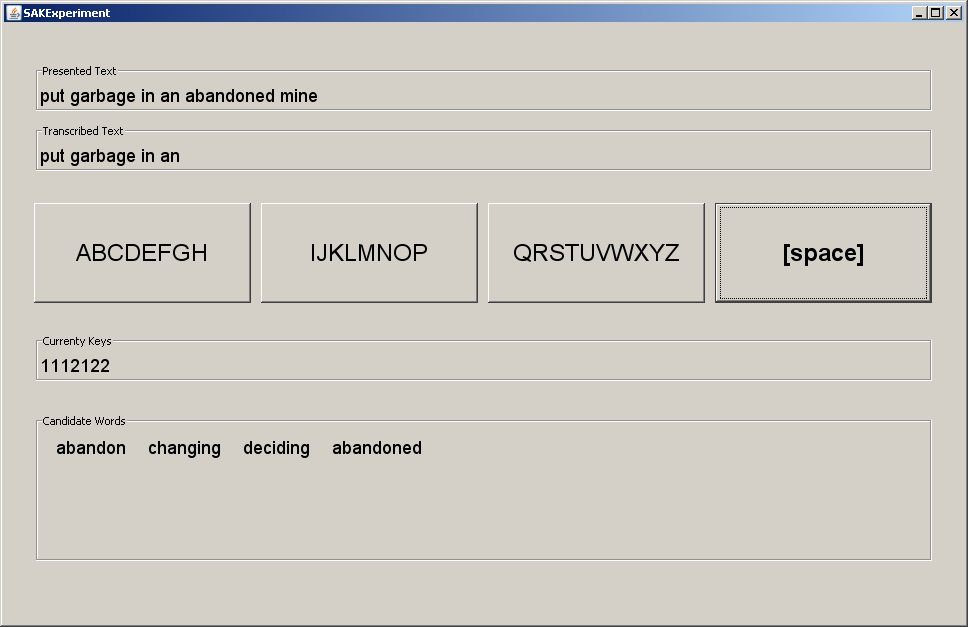Click the "Candidate Words" group label

point(84,421)
